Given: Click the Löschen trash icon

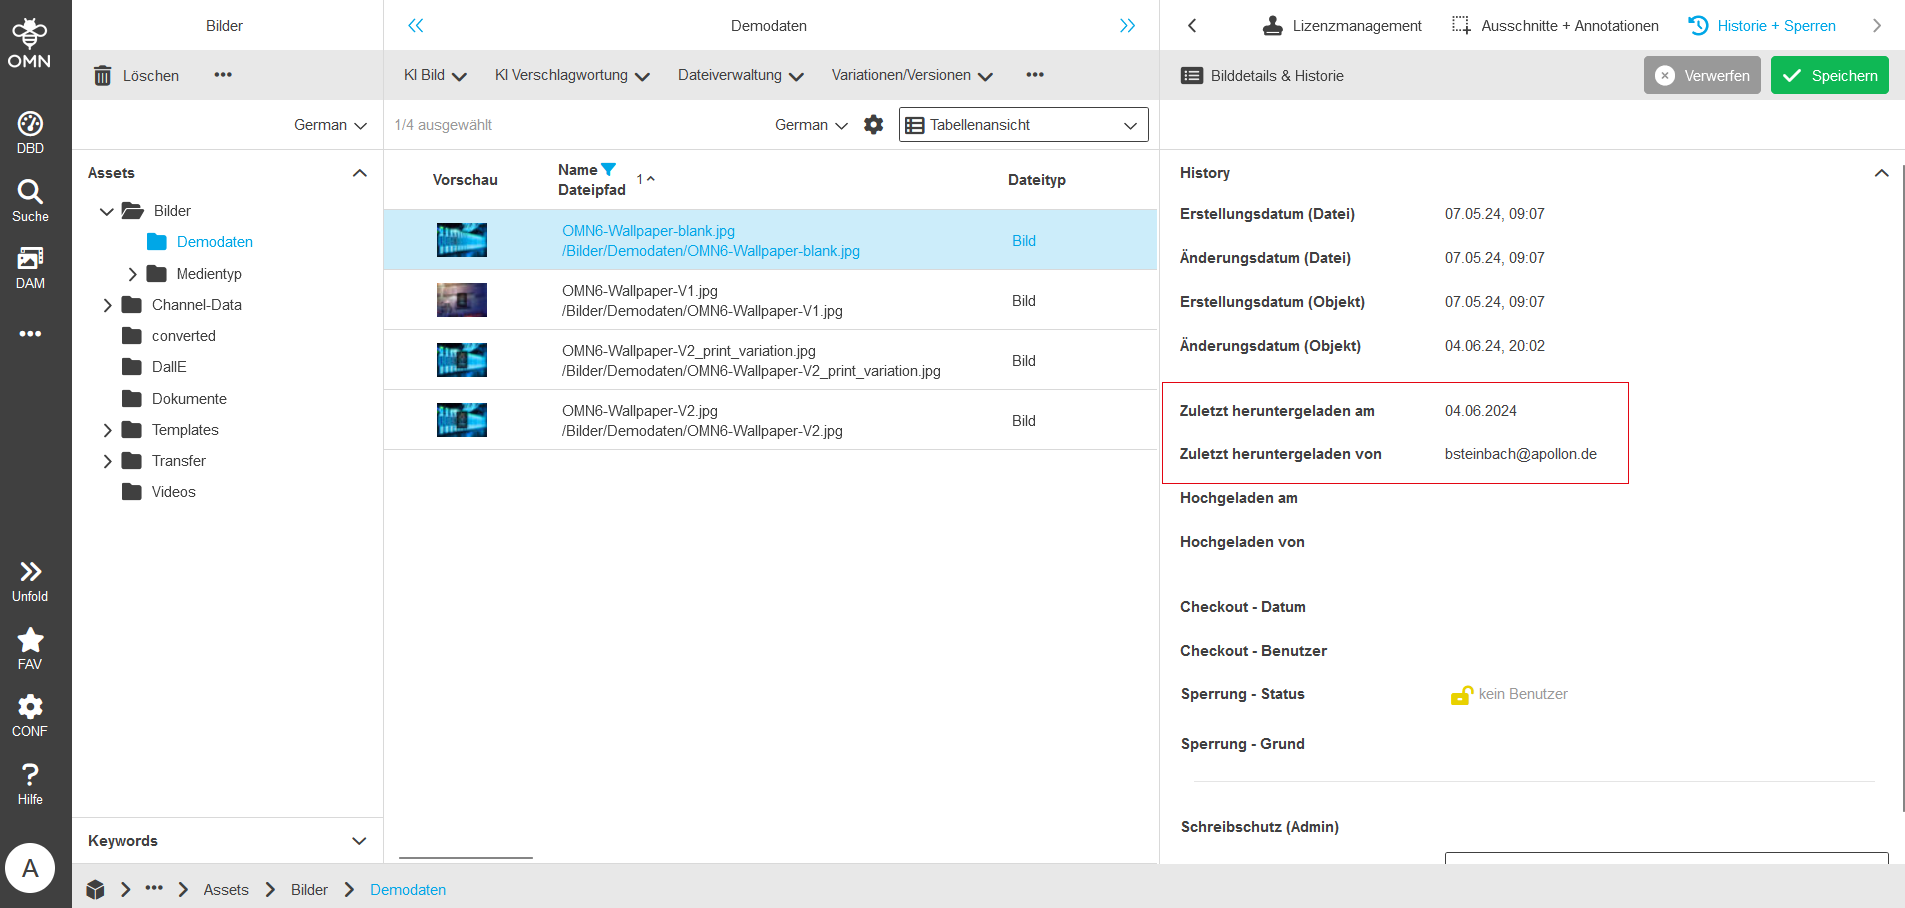Looking at the screenshot, I should 103,75.
